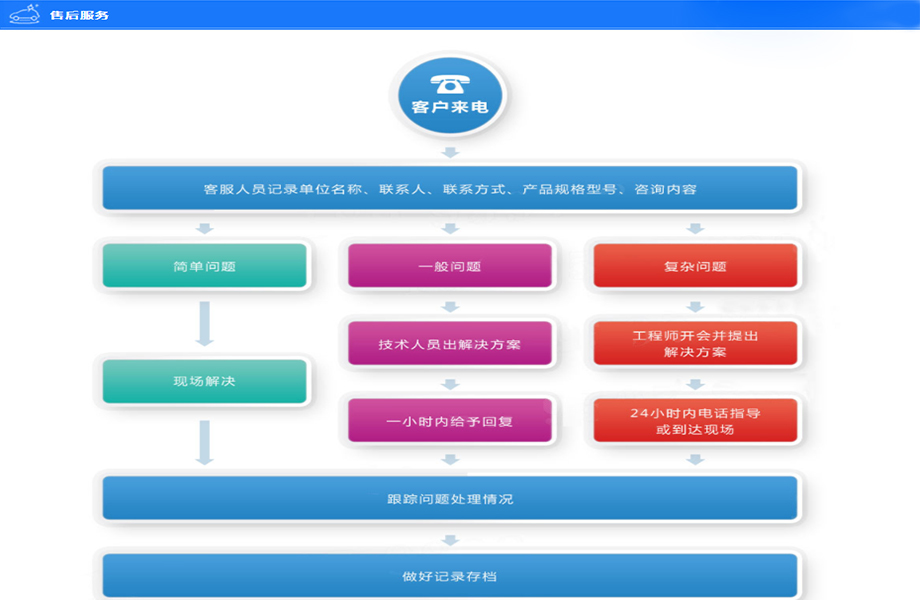The height and width of the screenshot is (600, 920).
Task: Select the red 复杂问题 box
Action: (695, 266)
